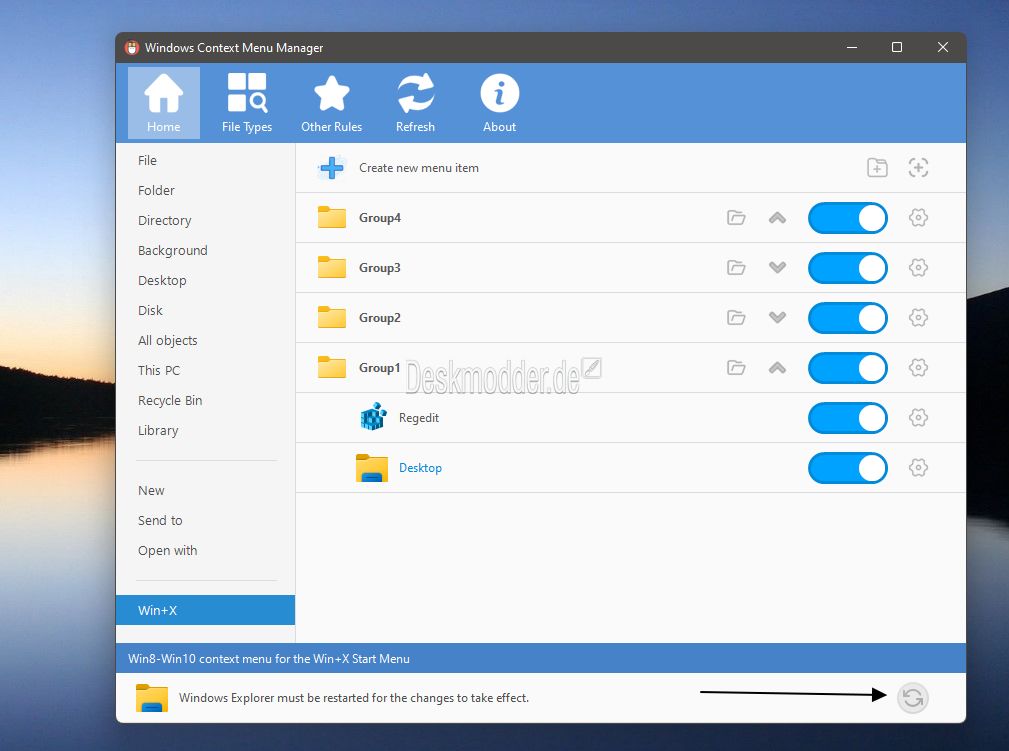Open the About info page

499,103
